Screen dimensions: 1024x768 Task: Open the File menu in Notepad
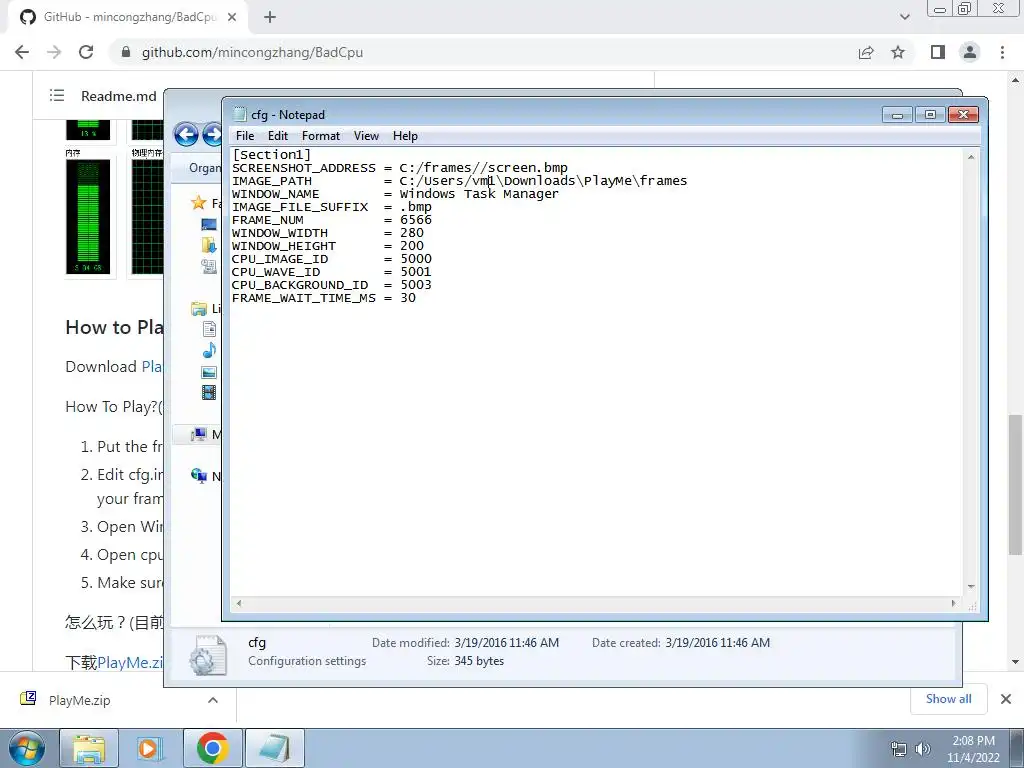point(245,136)
